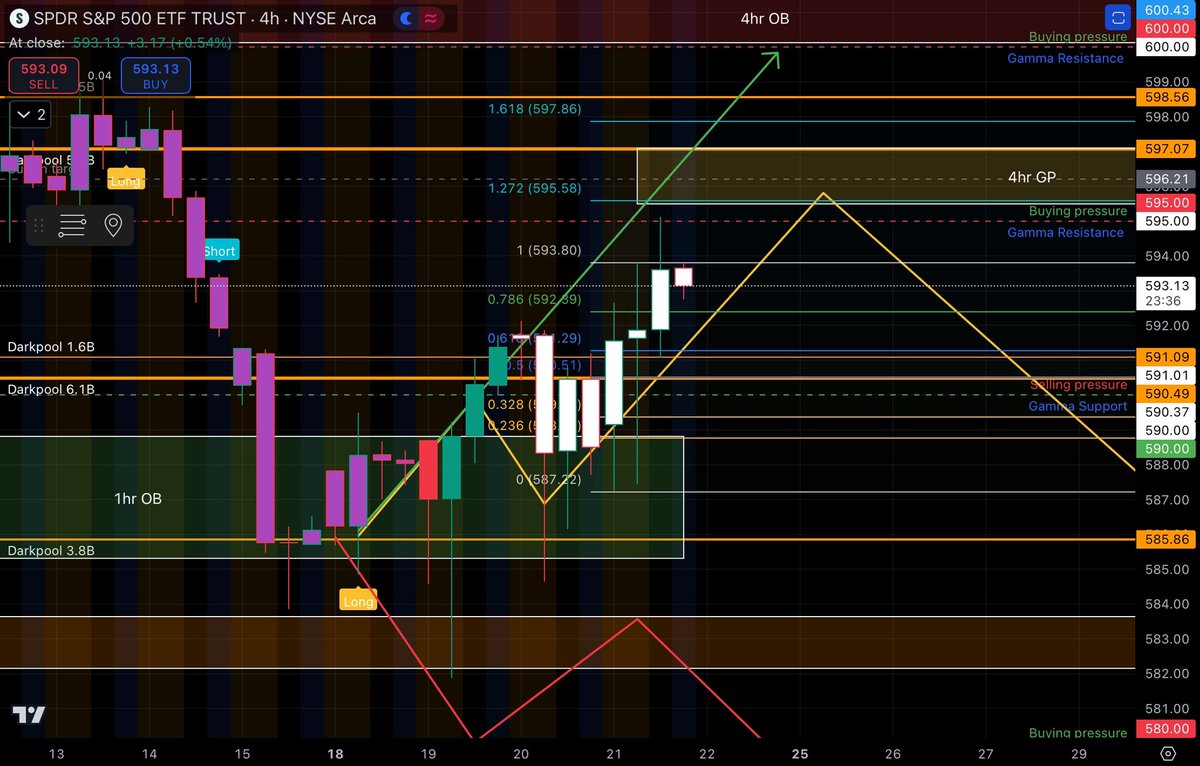The image size is (1200, 766).
Task: Select the location pin icon in the floating toolbar
Action: point(113,226)
